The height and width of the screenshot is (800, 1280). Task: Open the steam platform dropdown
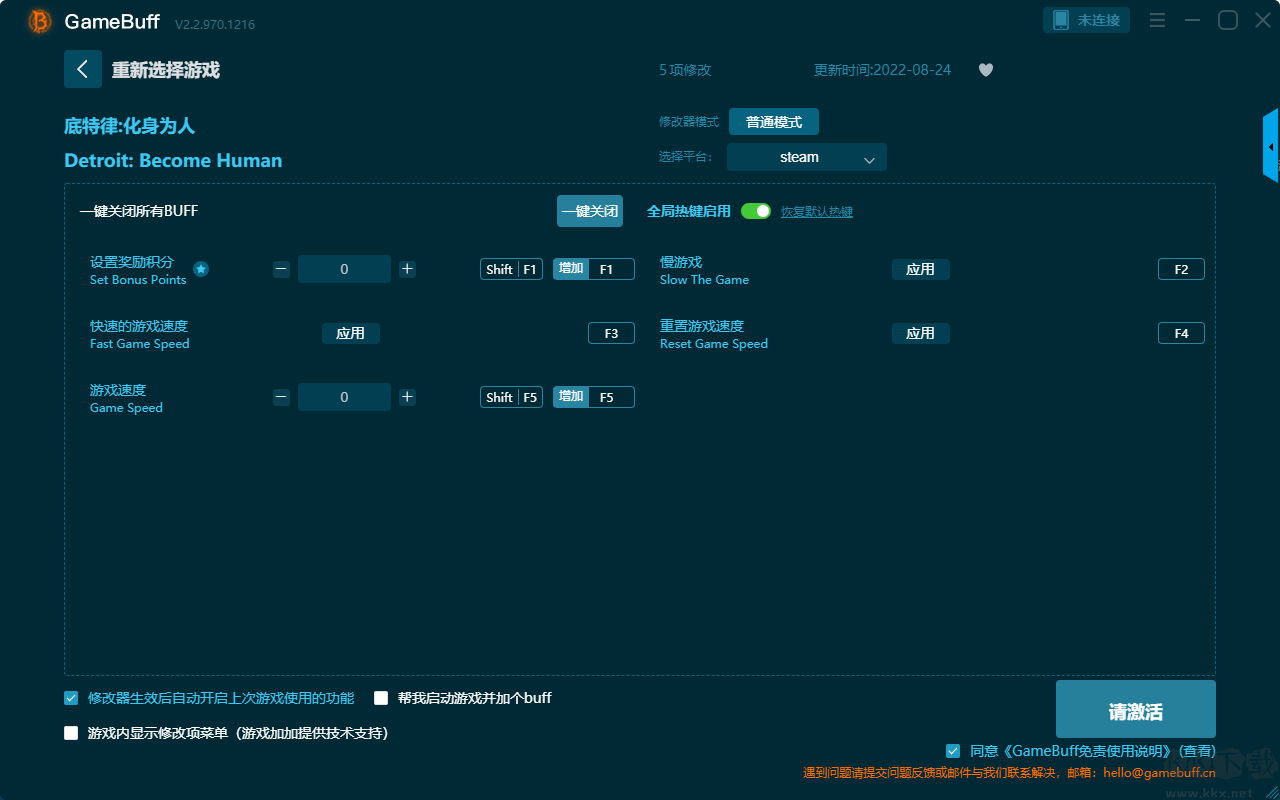pyautogui.click(x=807, y=157)
